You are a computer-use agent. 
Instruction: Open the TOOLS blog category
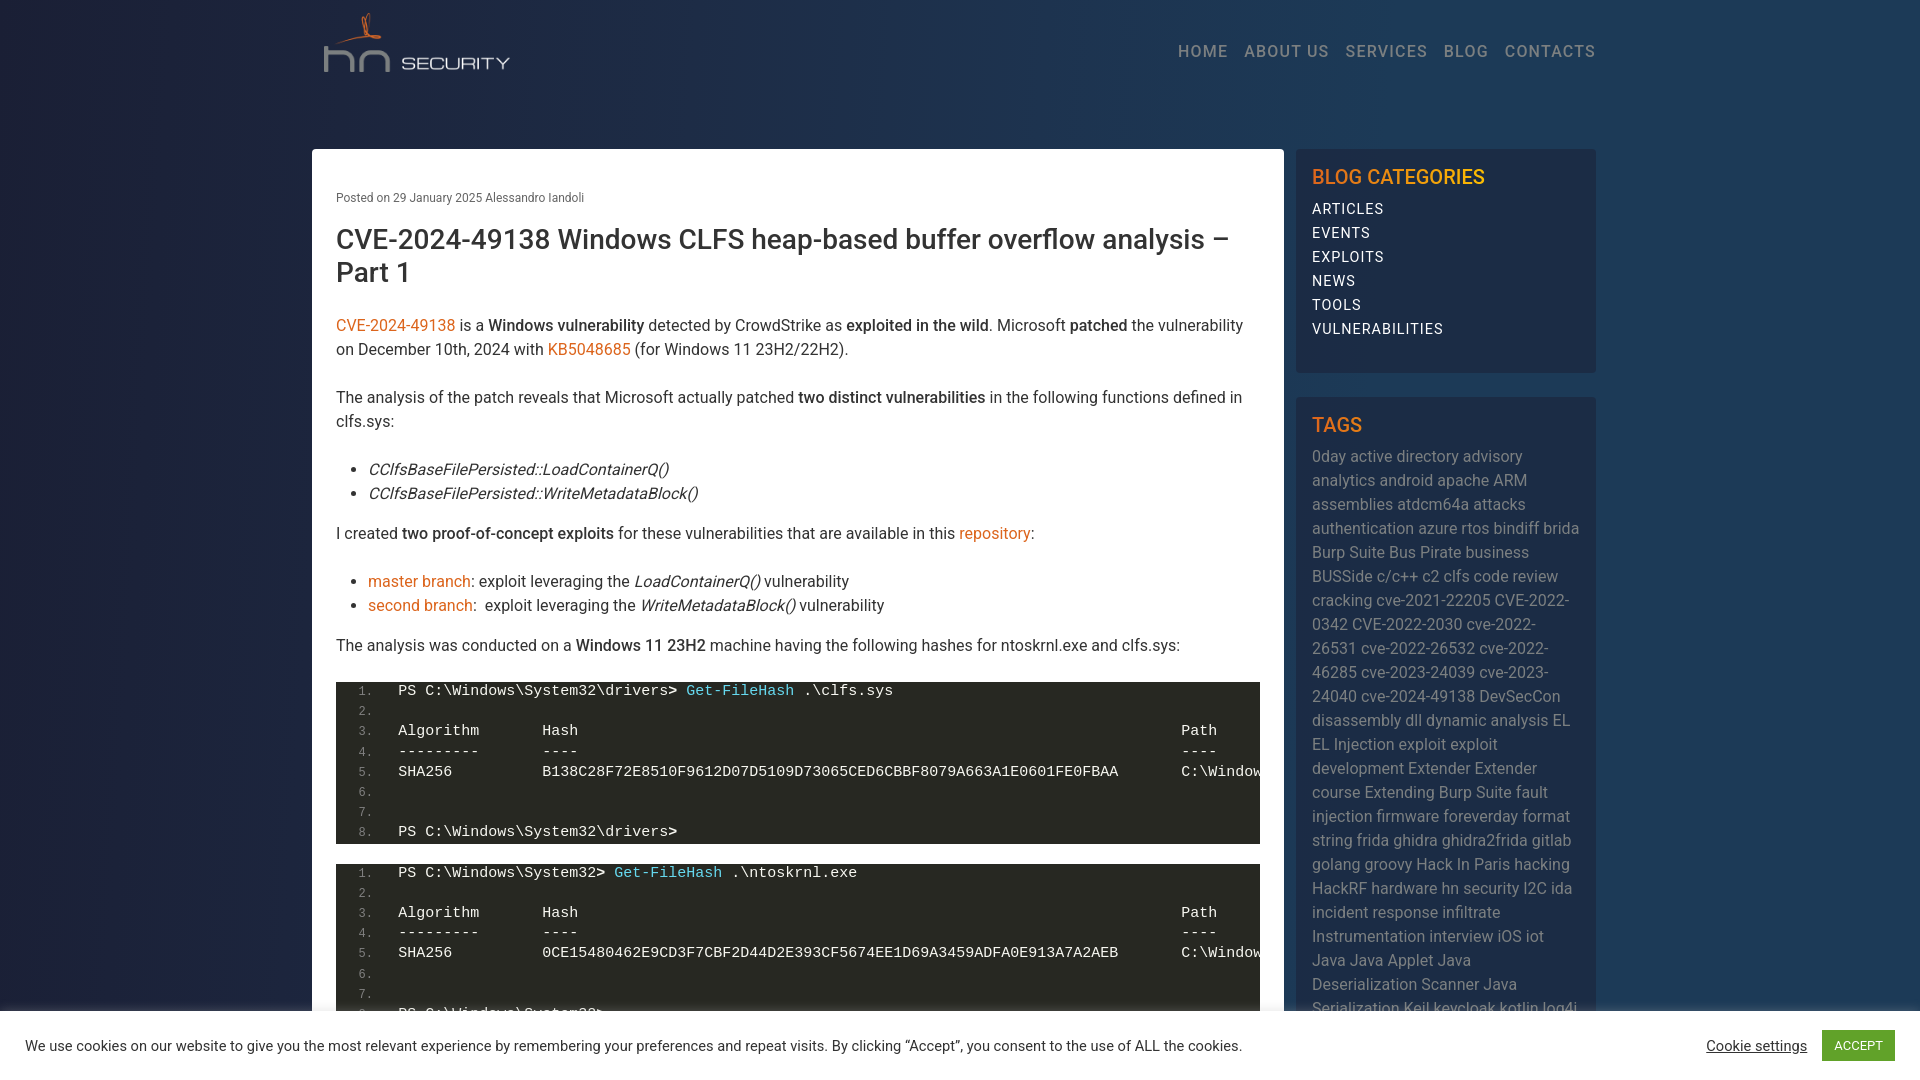pyautogui.click(x=1335, y=305)
